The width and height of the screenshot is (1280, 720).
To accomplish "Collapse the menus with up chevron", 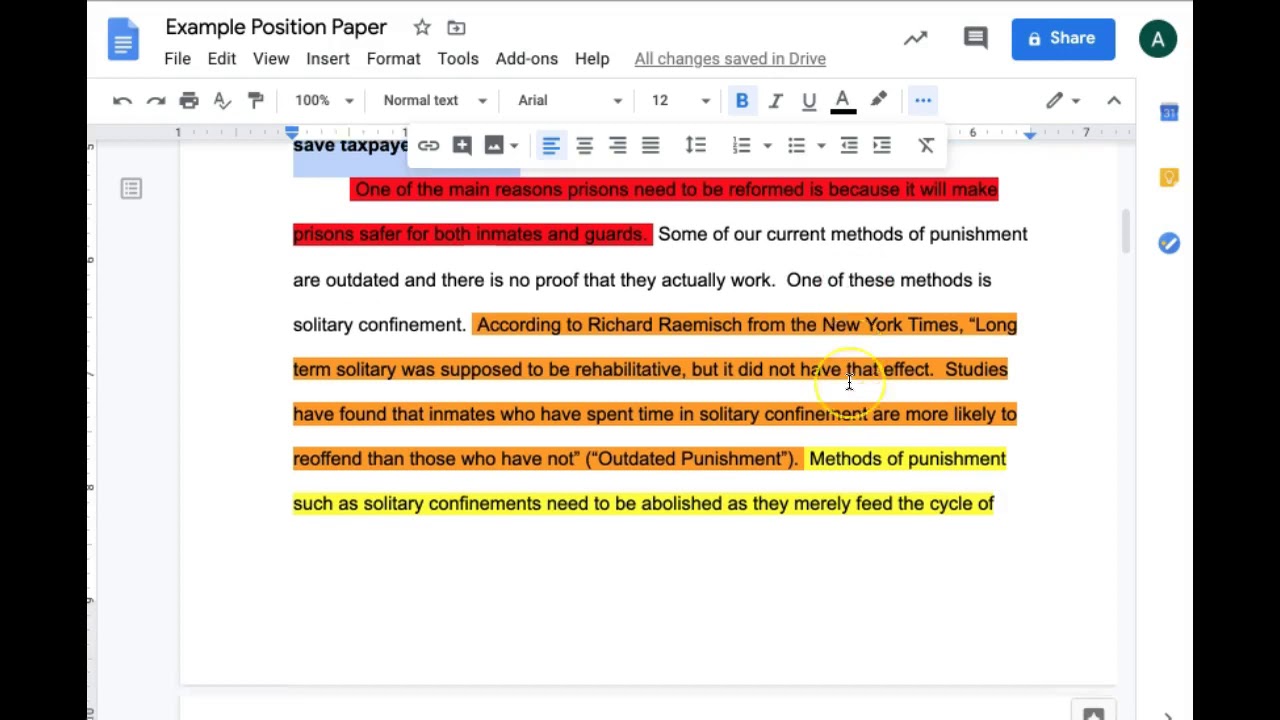I will [x=1114, y=100].
